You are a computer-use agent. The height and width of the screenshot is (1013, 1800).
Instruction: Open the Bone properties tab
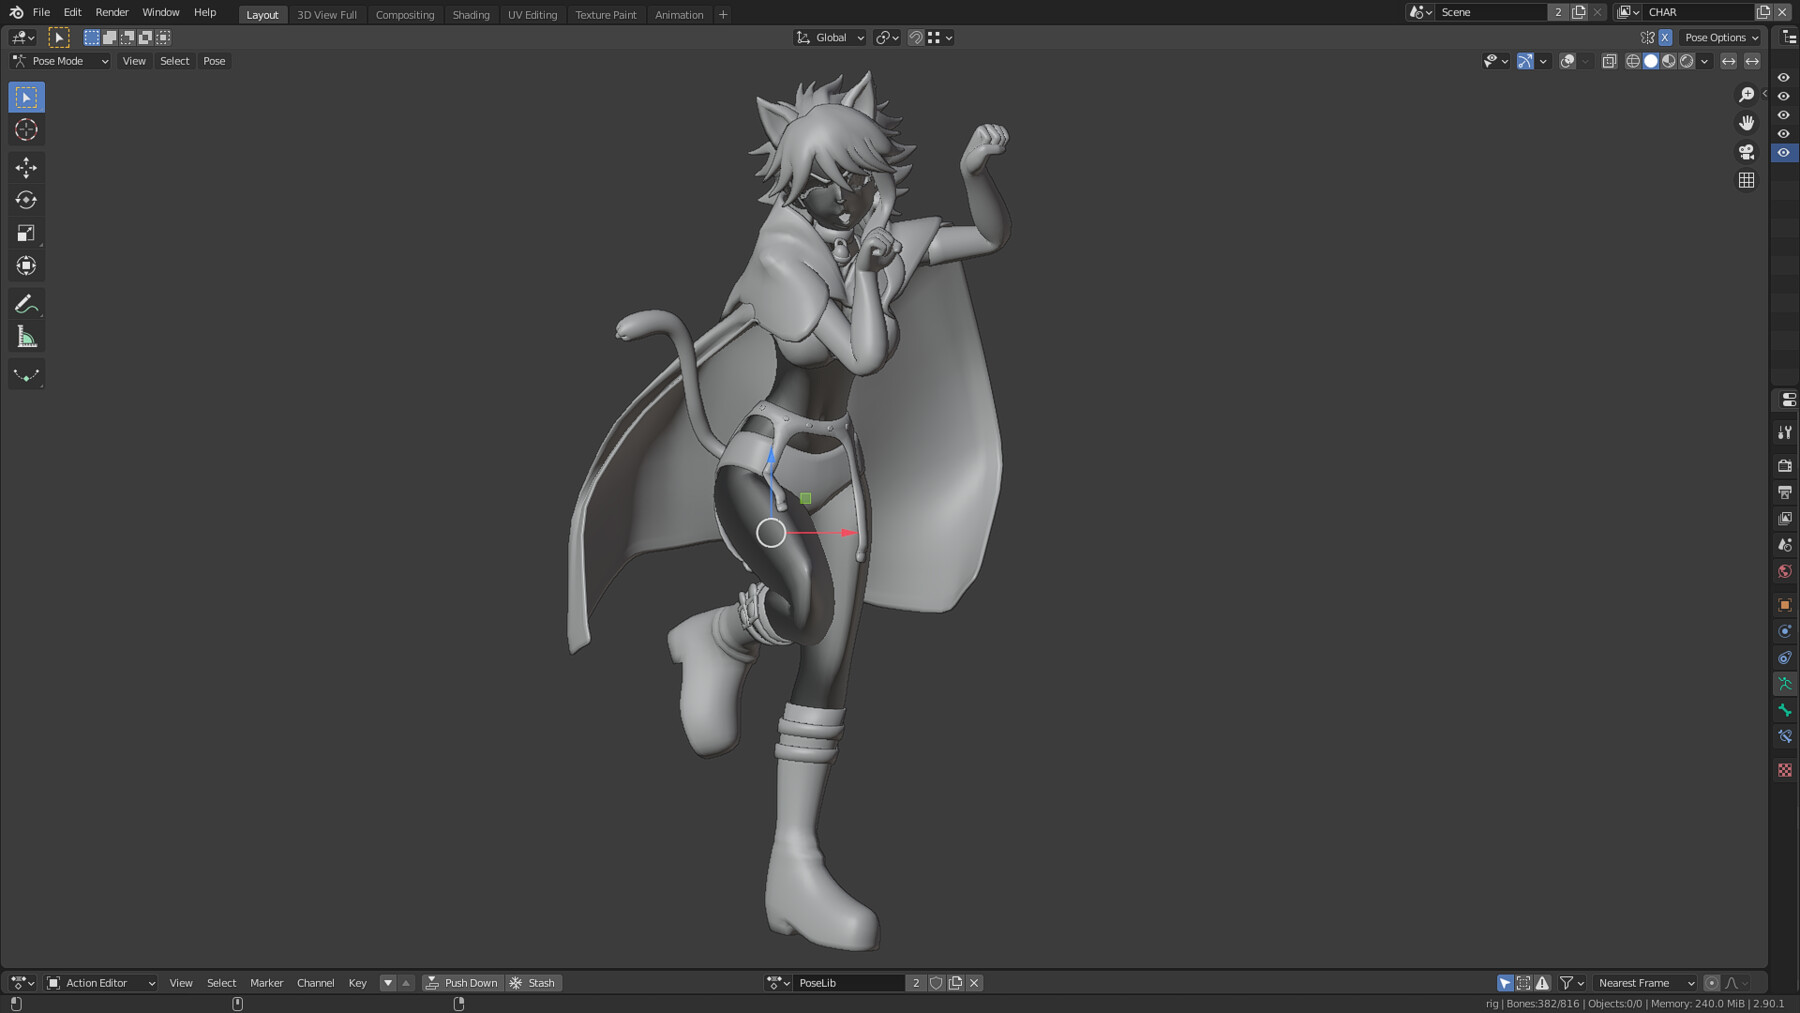[x=1785, y=710]
